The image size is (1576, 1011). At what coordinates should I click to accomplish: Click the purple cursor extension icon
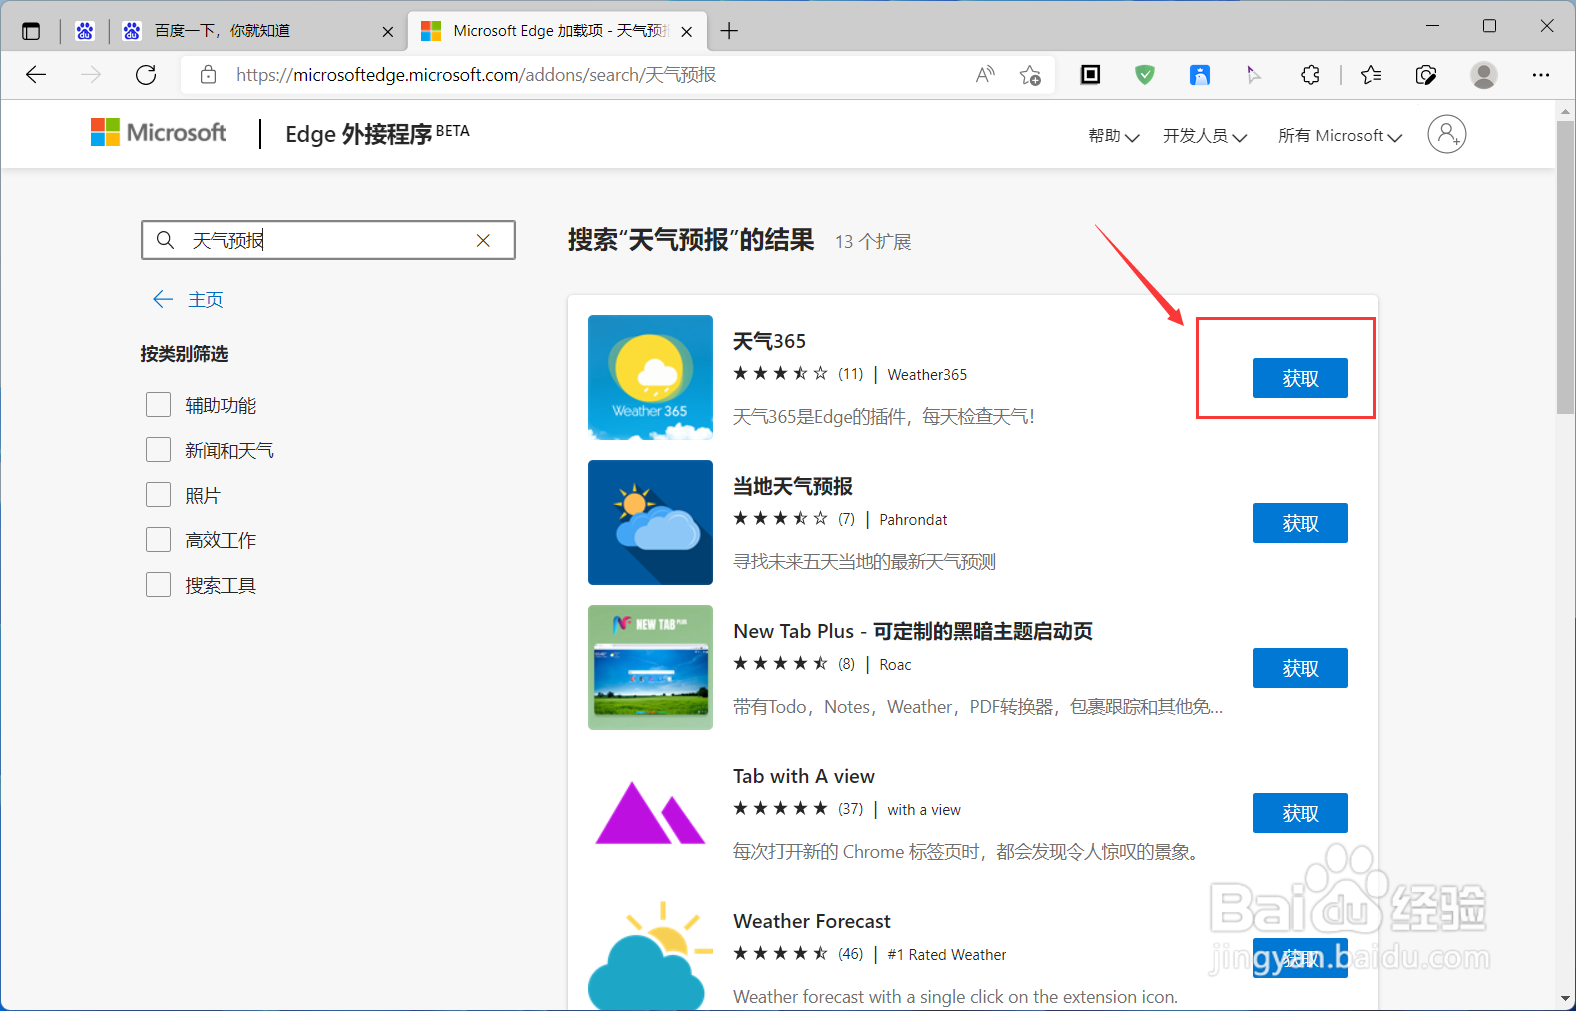tap(1253, 75)
